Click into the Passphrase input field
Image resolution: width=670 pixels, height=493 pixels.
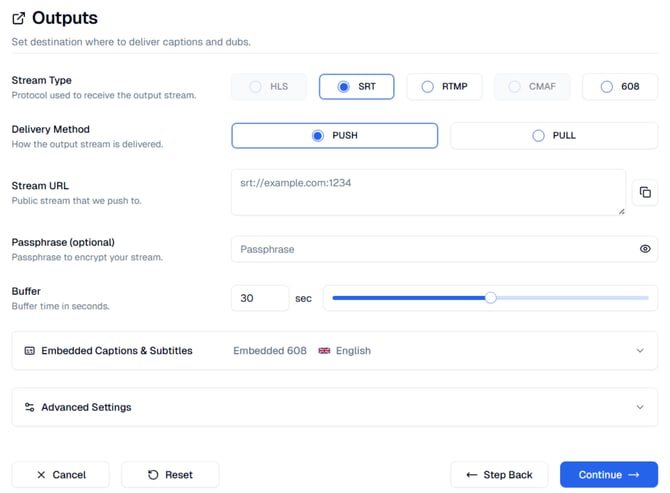tap(430, 249)
